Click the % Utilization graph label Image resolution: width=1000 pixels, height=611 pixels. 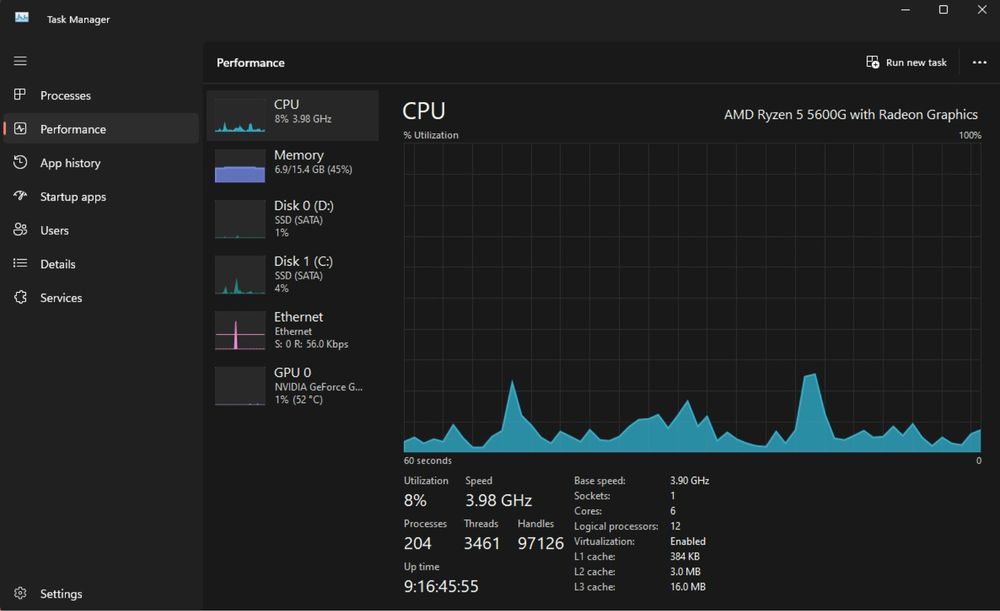[431, 135]
